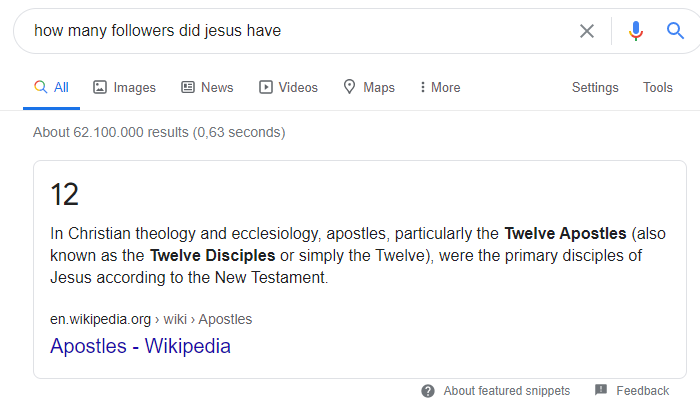Click the Images tab picture icon
The width and height of the screenshot is (700, 404).
click(x=100, y=87)
